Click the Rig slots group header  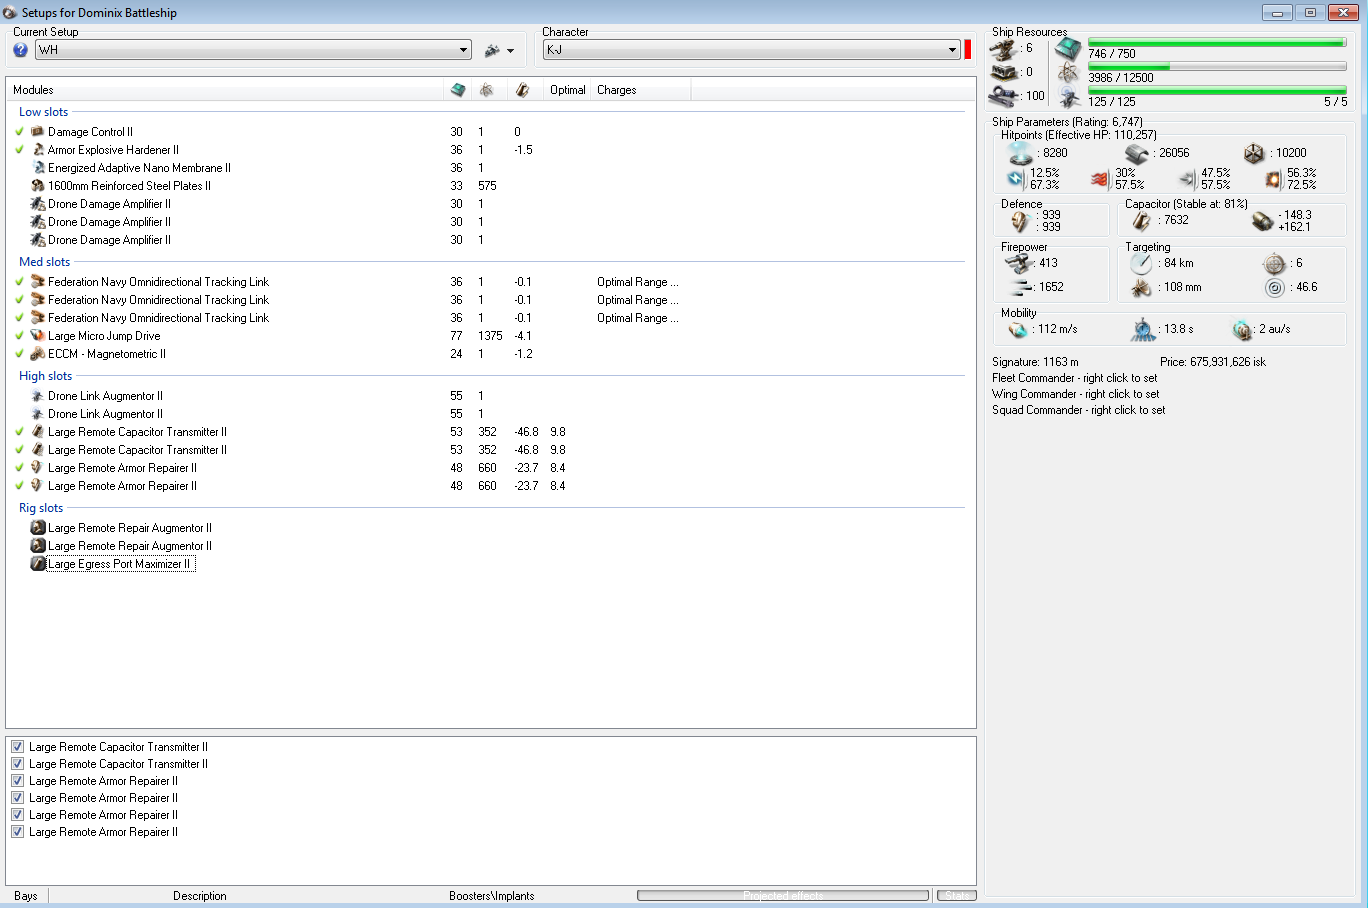(x=41, y=508)
